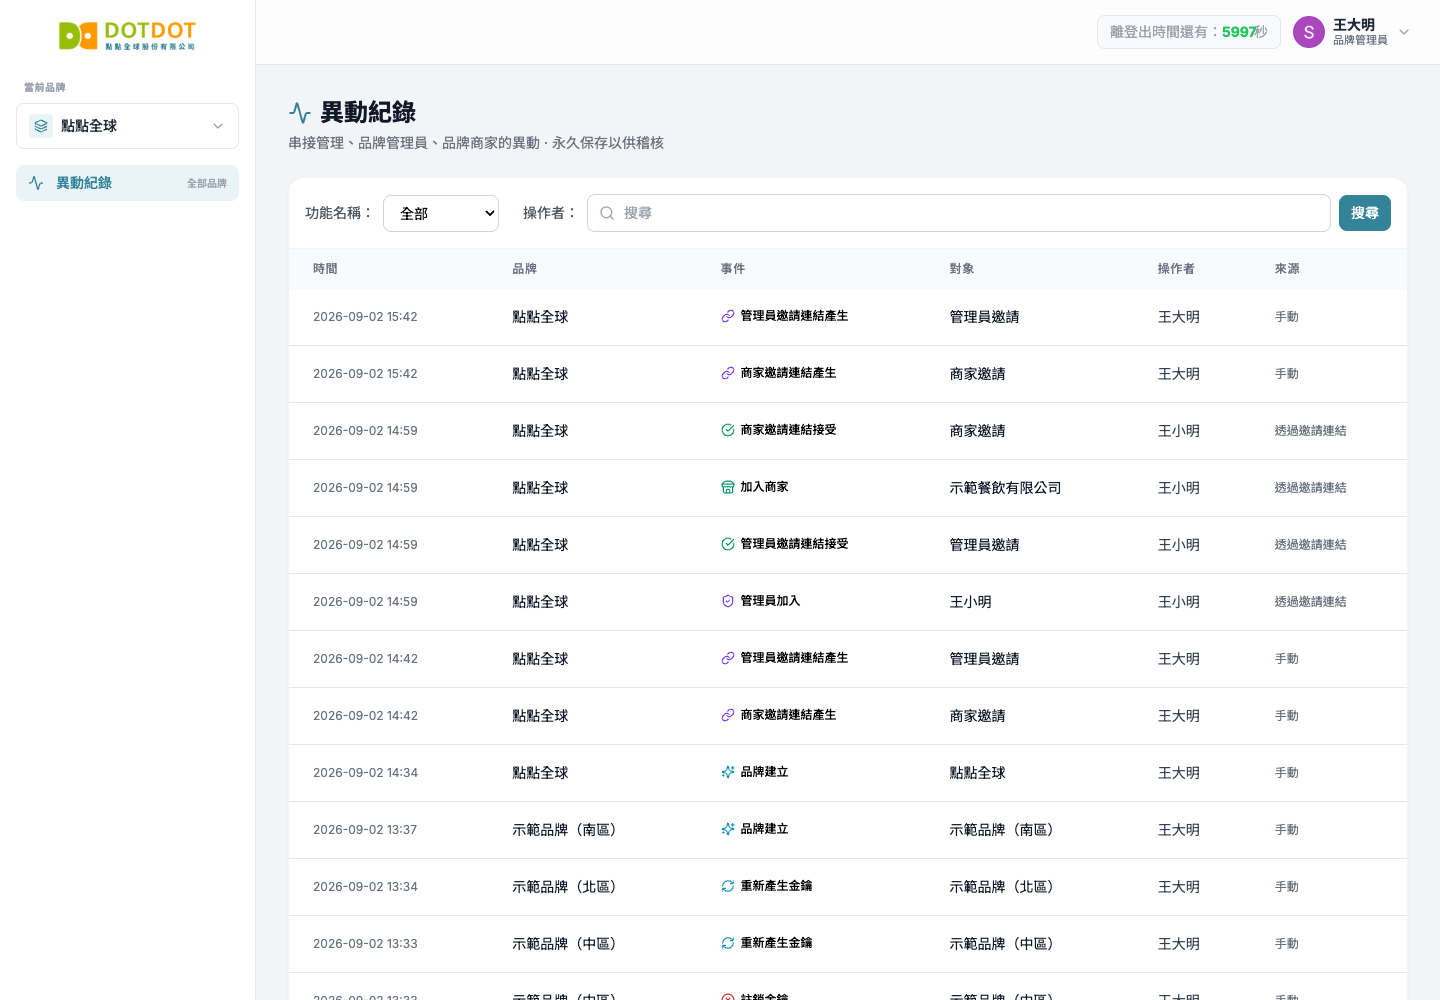1440x1000 pixels.
Task: Click the logout countdown timer badge
Action: (x=1189, y=32)
